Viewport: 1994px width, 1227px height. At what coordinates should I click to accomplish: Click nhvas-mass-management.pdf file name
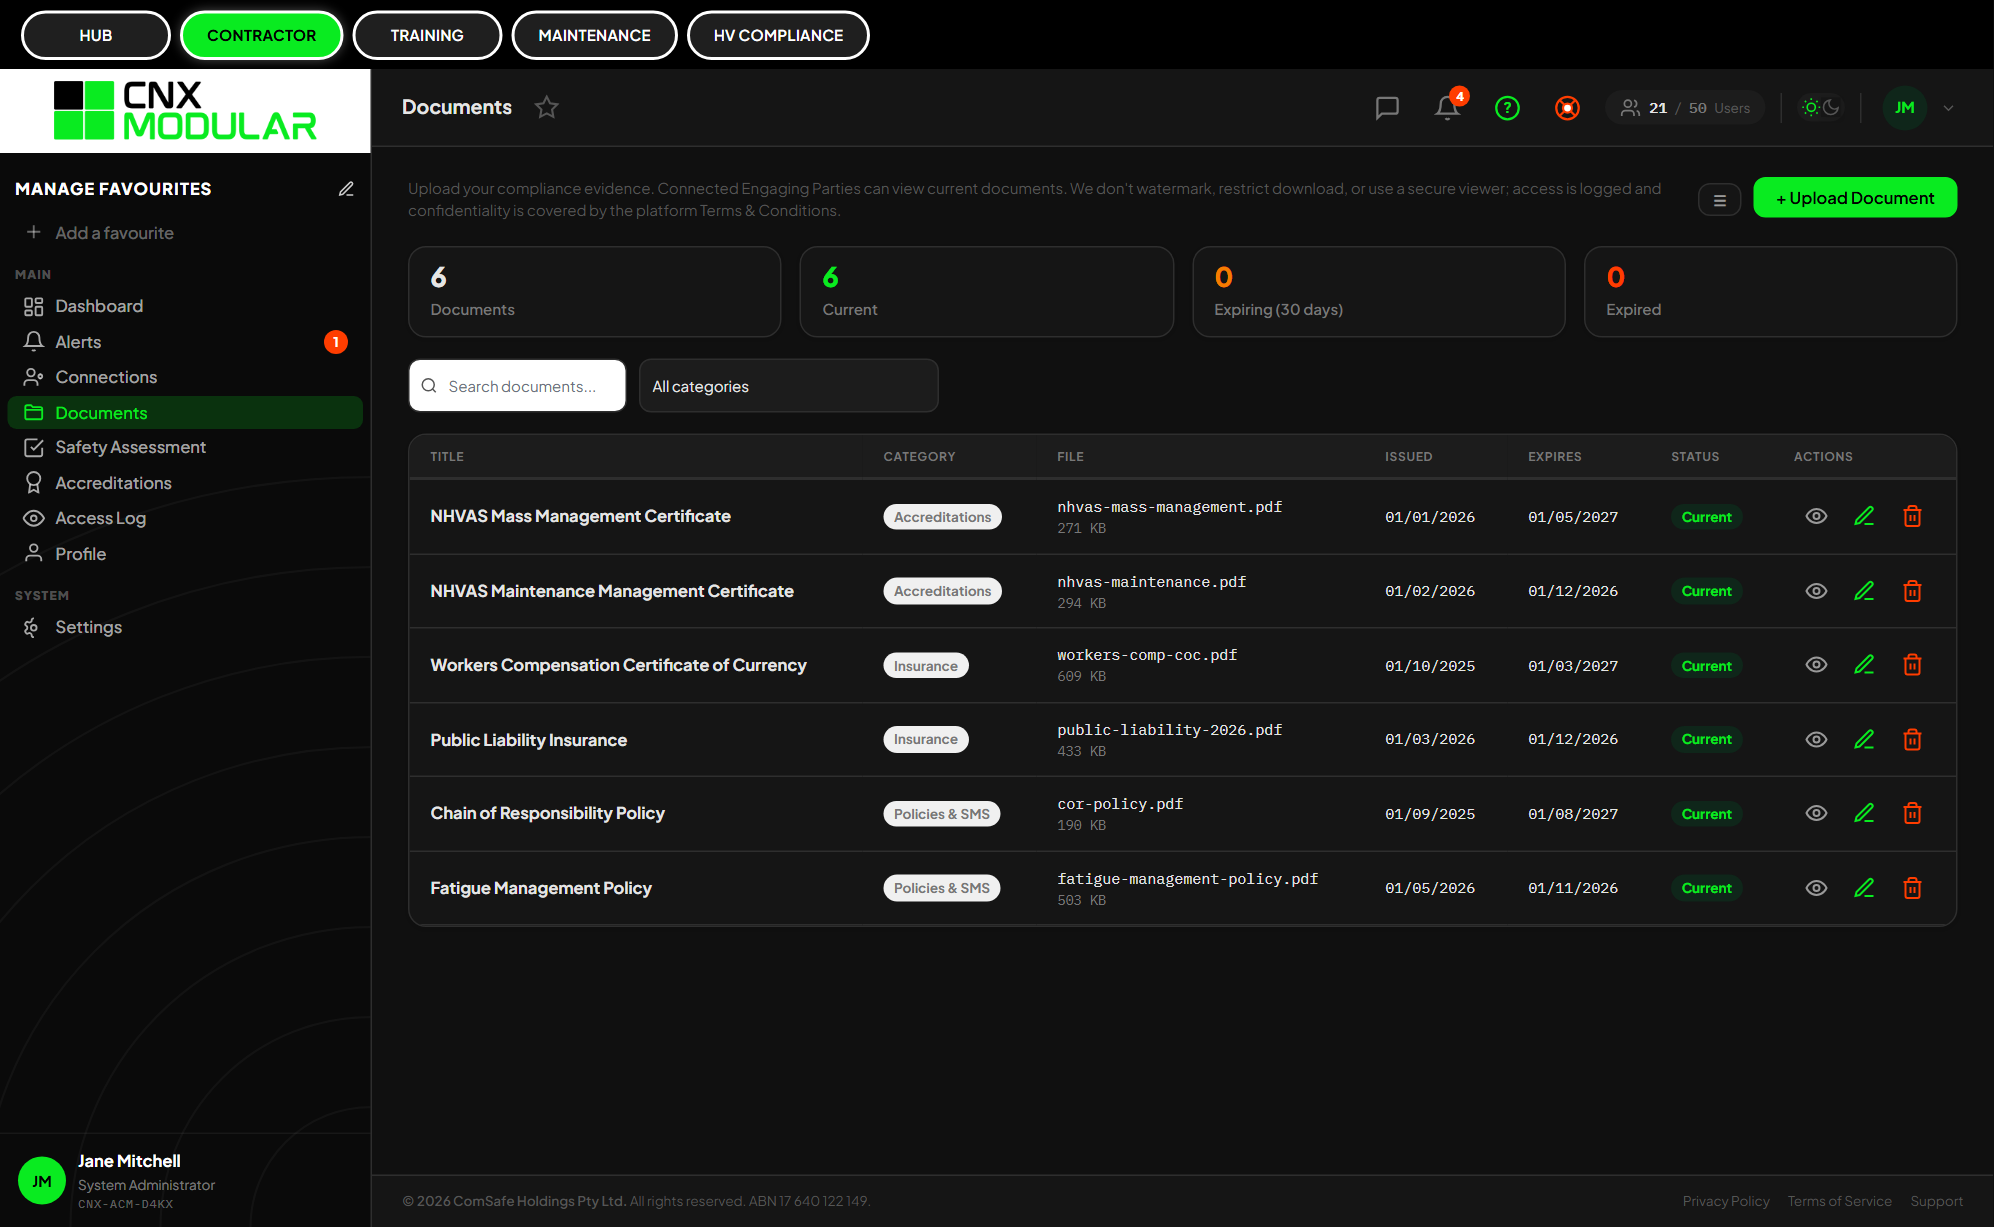click(x=1169, y=507)
